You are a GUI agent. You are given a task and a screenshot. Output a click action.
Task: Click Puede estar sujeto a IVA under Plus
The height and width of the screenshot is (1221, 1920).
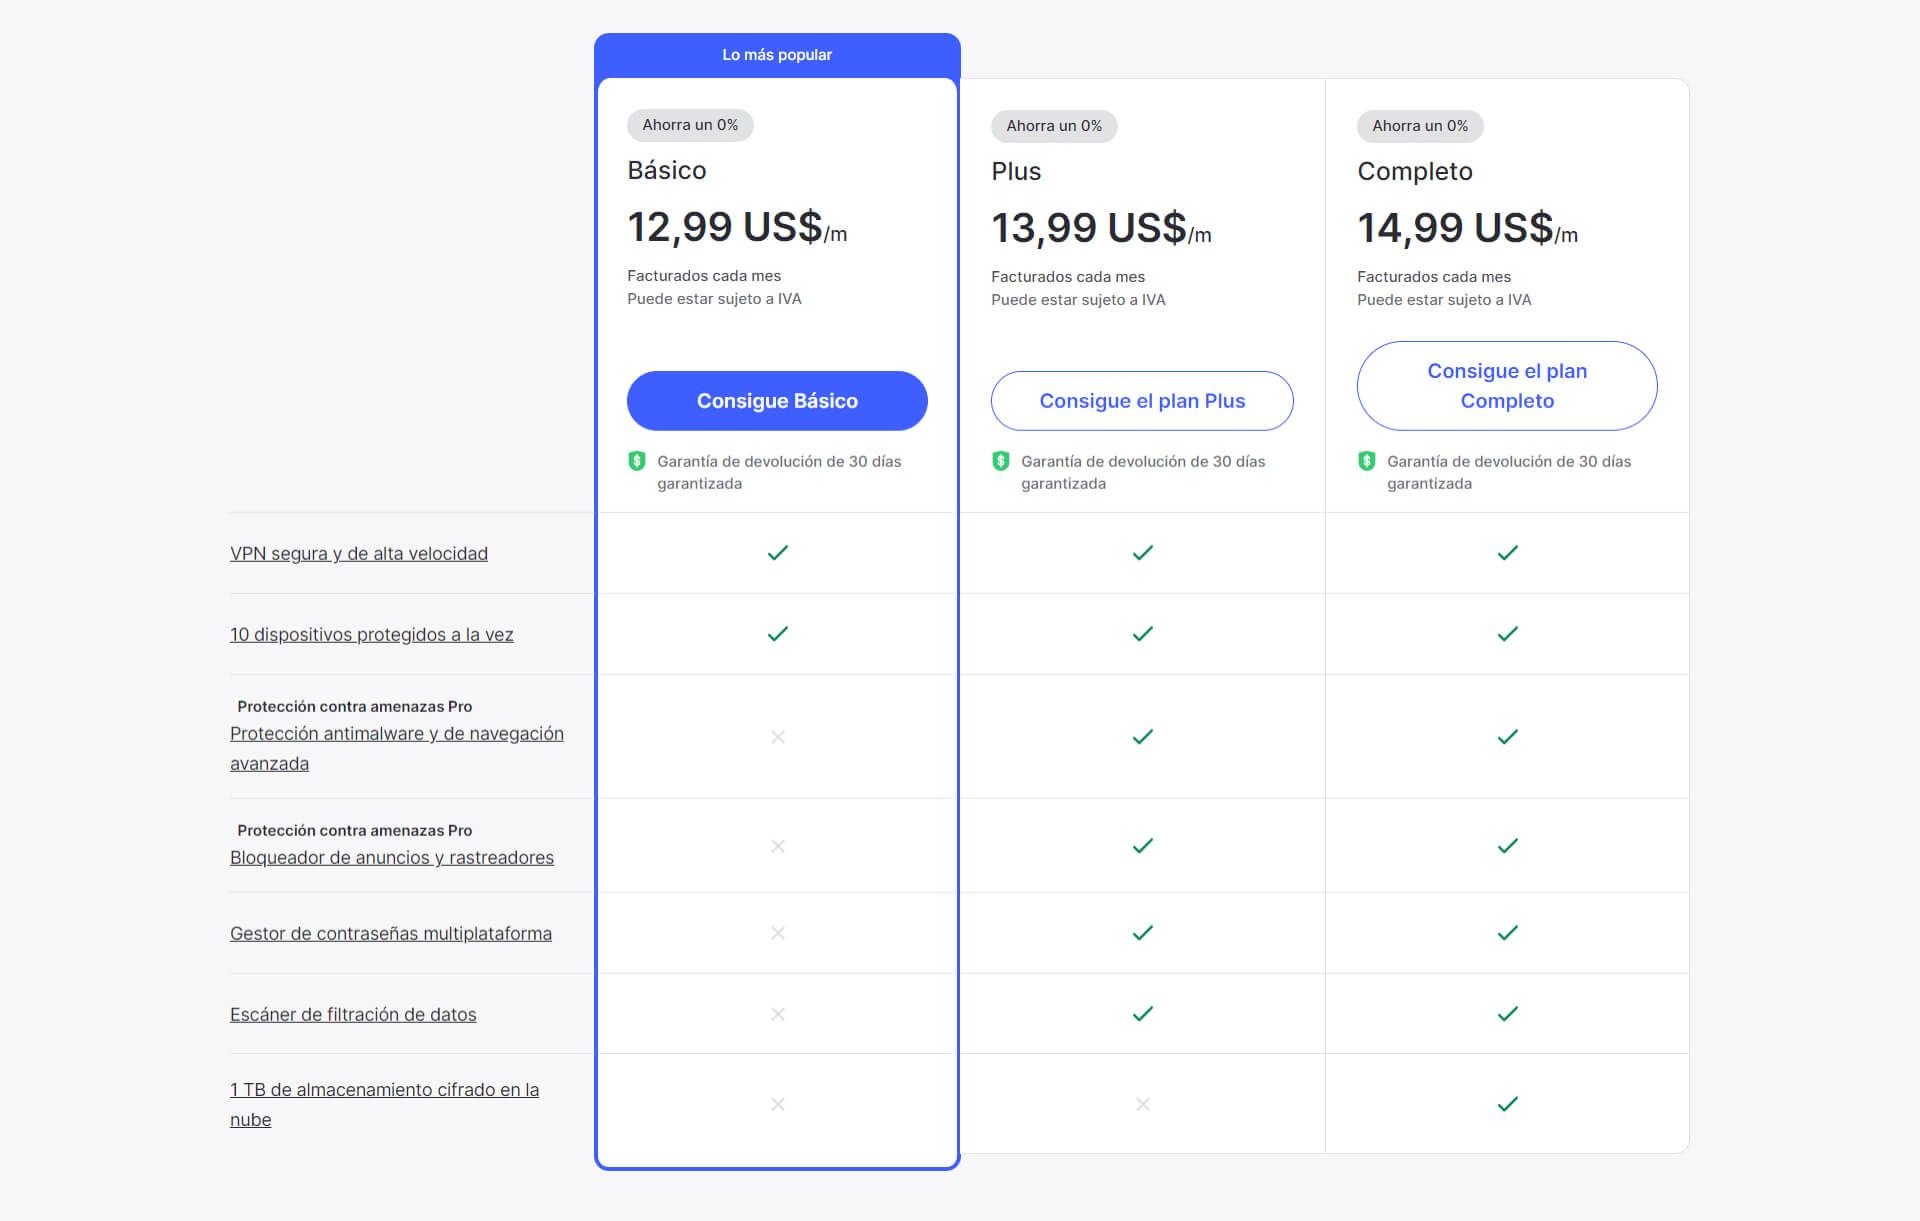click(x=1078, y=300)
